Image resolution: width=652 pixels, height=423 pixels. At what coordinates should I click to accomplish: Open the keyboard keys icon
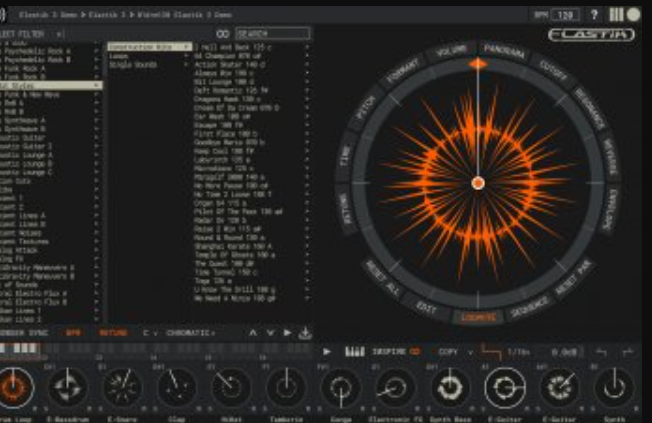pyautogui.click(x=355, y=352)
